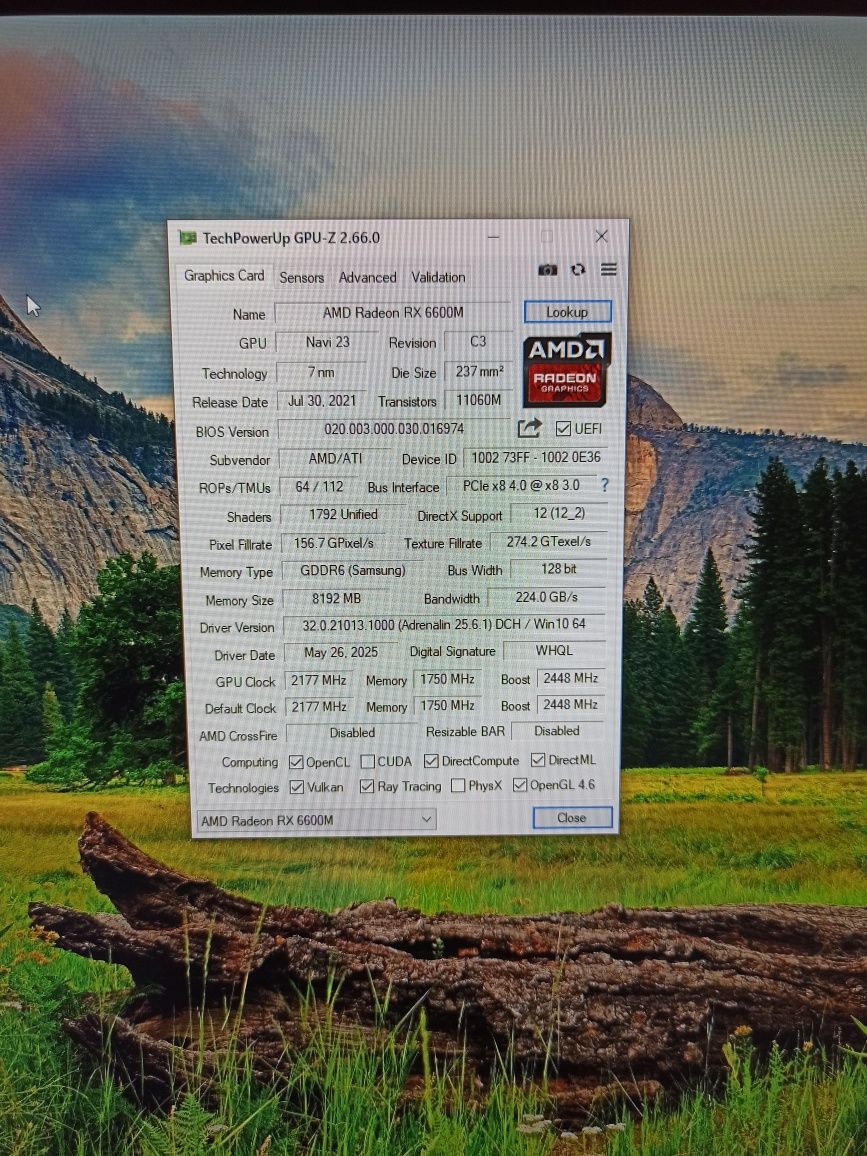Click the Die Size value 237 mm²
Viewport: 867px width, 1156px height.
(x=478, y=372)
